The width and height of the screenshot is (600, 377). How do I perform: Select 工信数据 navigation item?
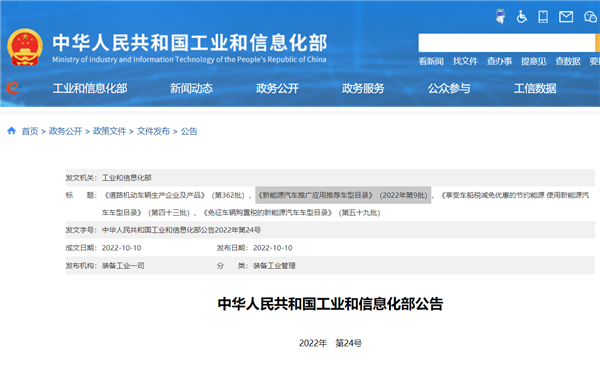tap(535, 88)
